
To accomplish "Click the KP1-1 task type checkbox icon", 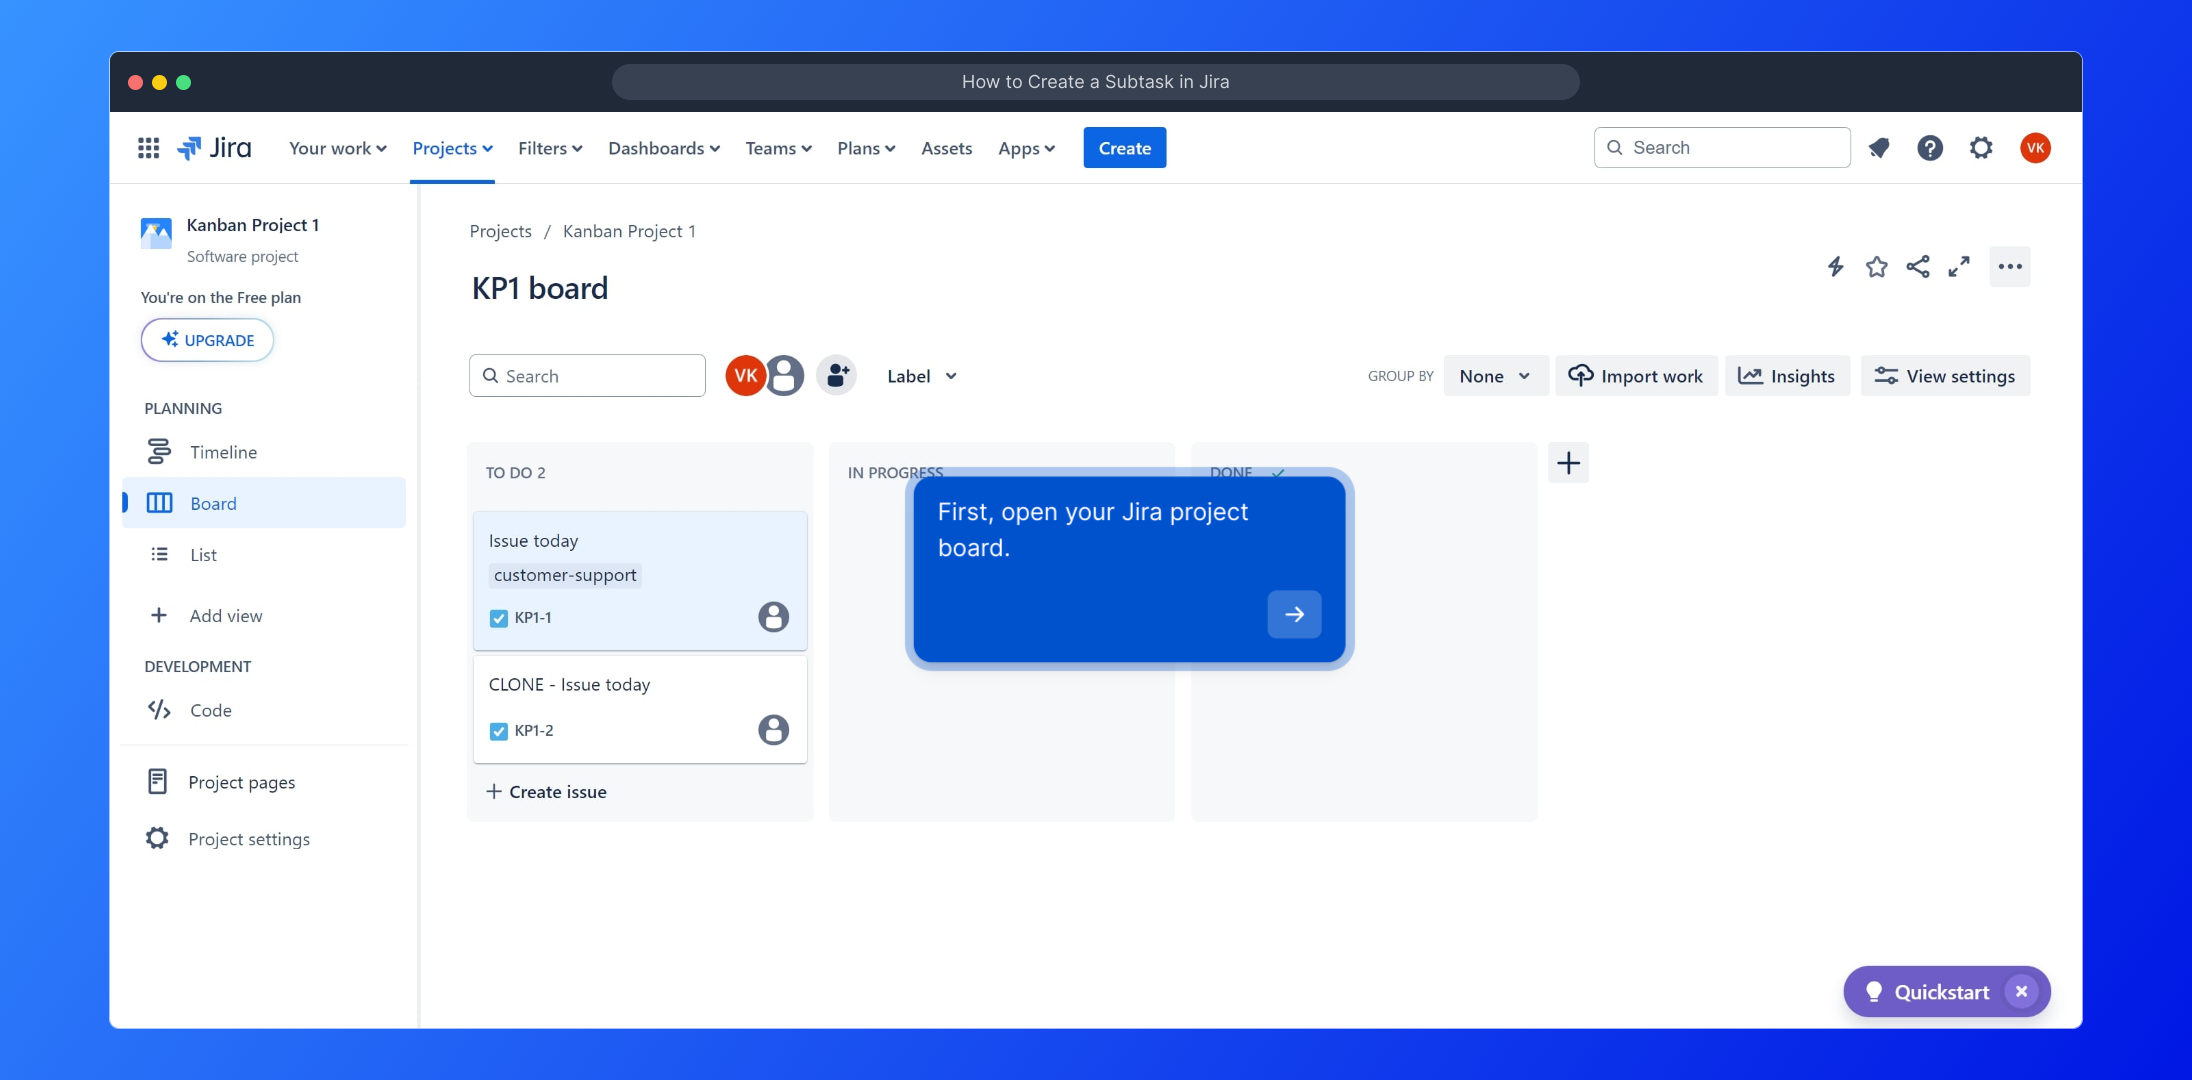I will click(x=499, y=618).
